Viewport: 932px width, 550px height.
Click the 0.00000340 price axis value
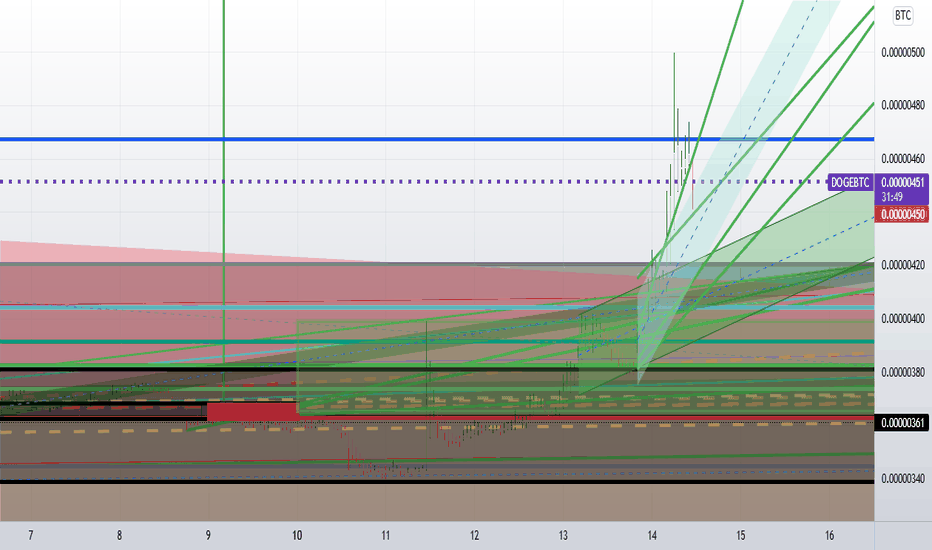point(903,479)
